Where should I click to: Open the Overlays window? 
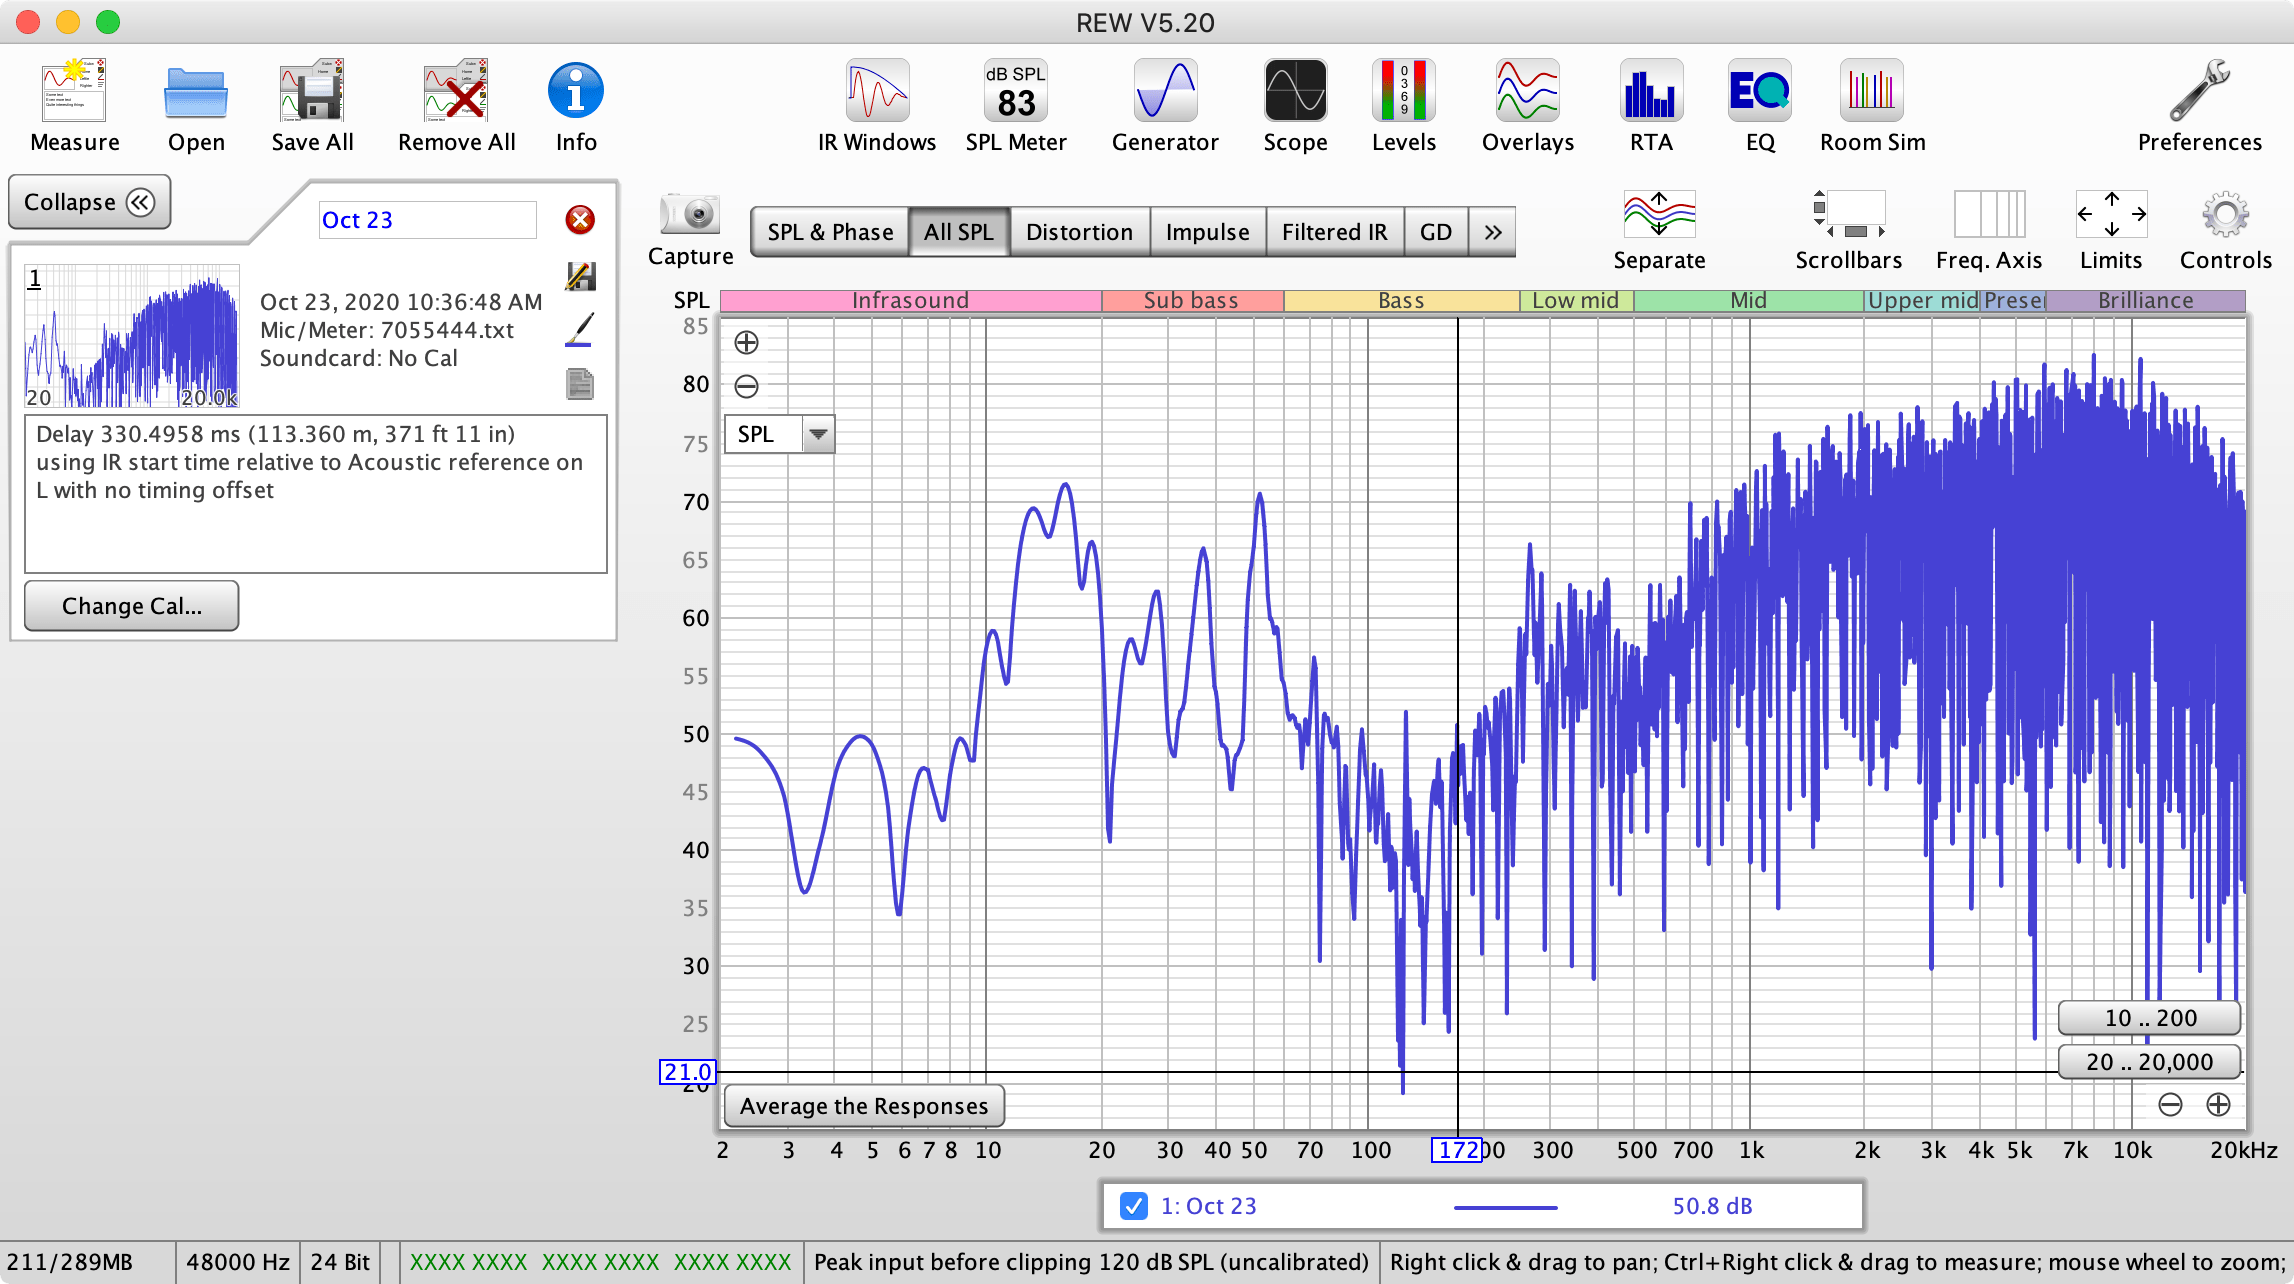coord(1527,105)
